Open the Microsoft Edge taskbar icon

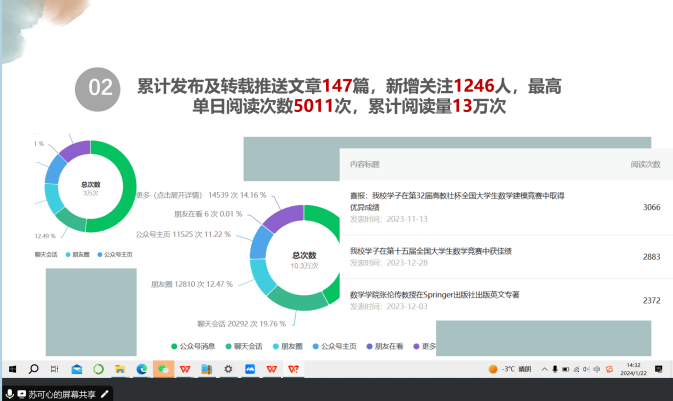(142, 369)
